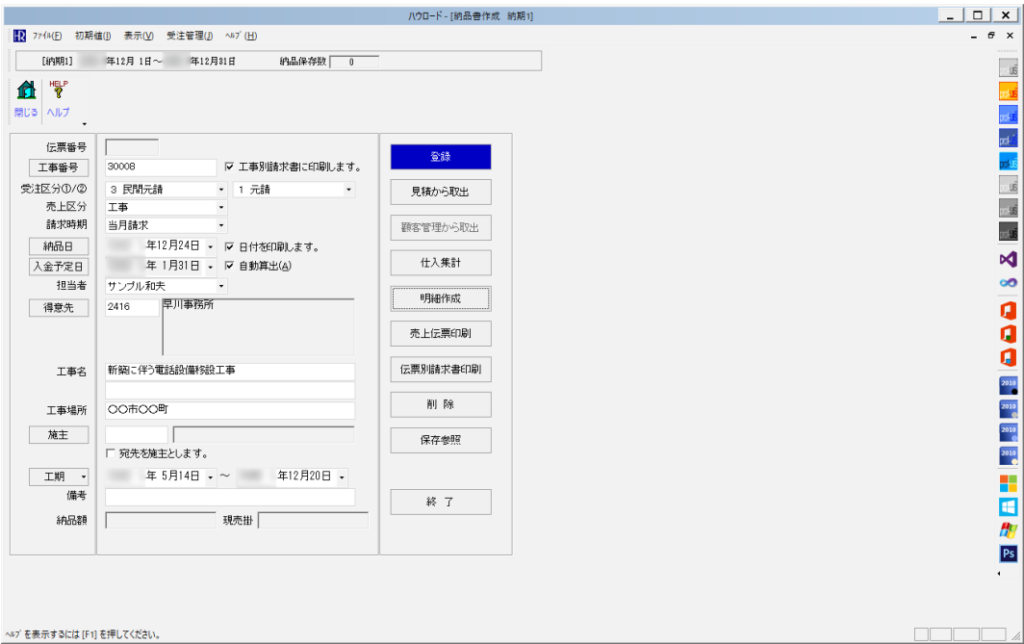Open the blue infinity icon in sidebar
This screenshot has height=644, width=1024.
tap(1008, 284)
